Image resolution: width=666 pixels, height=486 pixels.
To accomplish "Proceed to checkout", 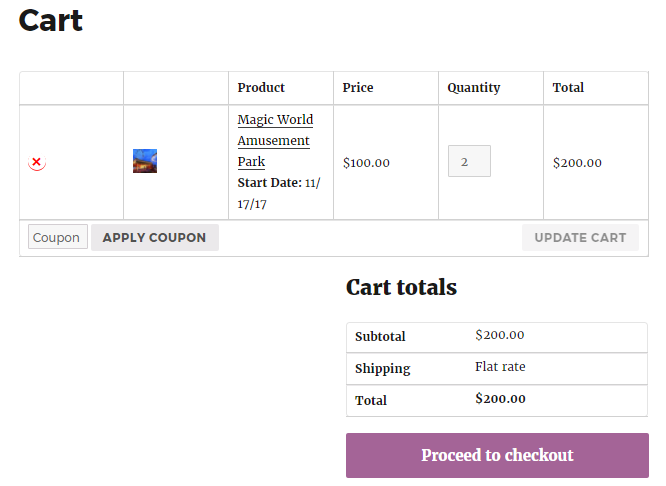I will click(497, 455).
